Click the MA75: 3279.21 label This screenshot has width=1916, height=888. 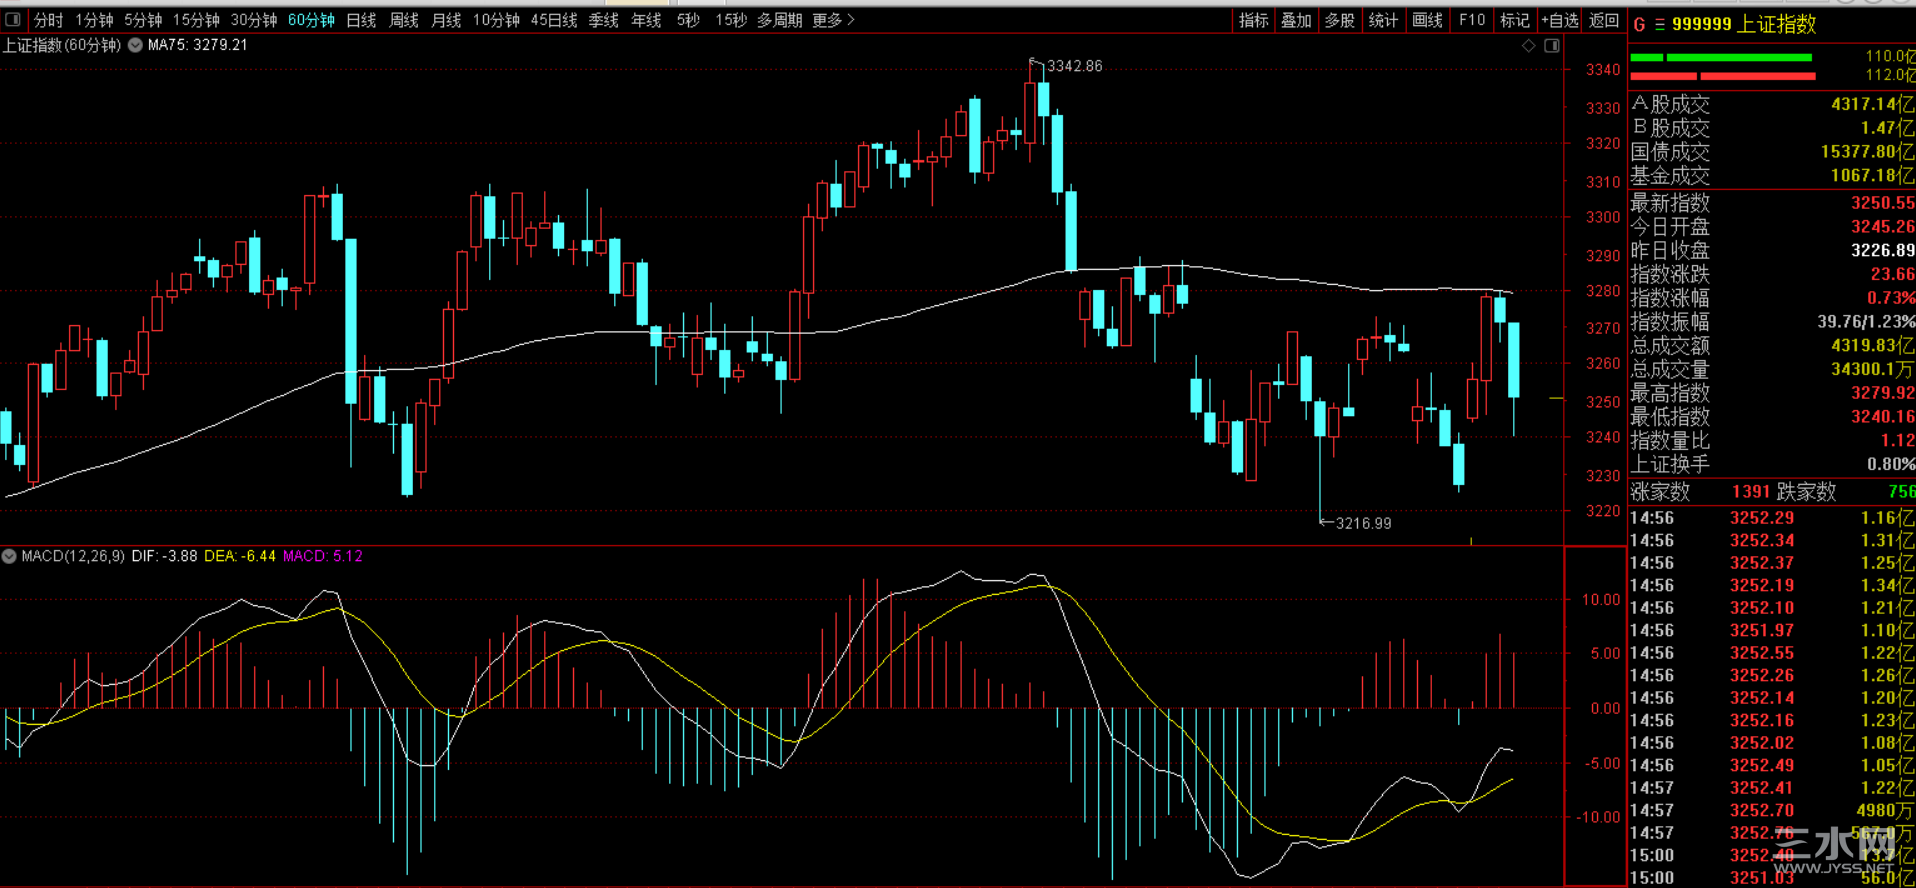coord(197,45)
